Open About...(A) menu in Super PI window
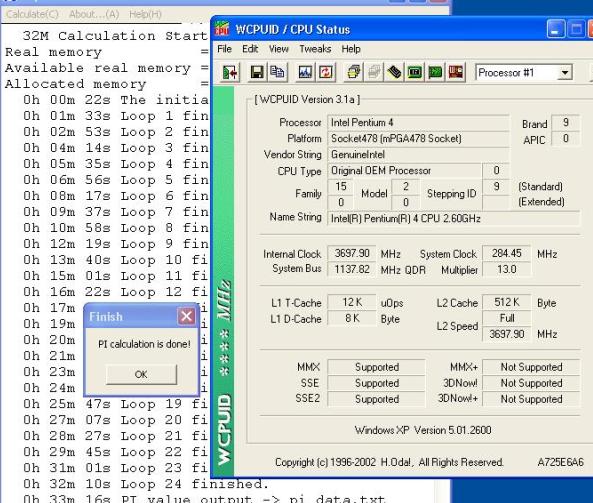The width and height of the screenshot is (593, 503). click(x=94, y=14)
